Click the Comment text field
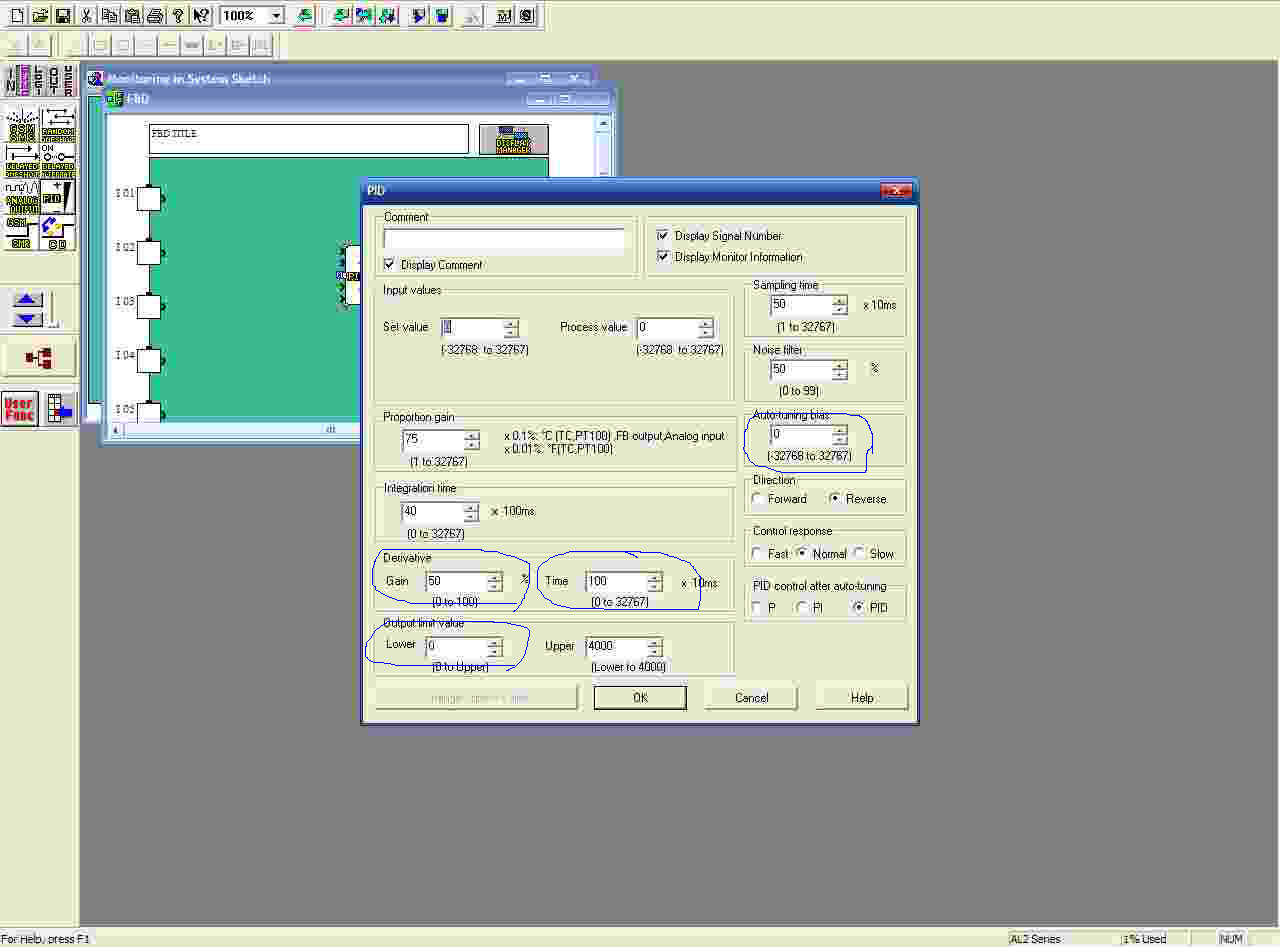This screenshot has height=947, width=1280. point(504,239)
